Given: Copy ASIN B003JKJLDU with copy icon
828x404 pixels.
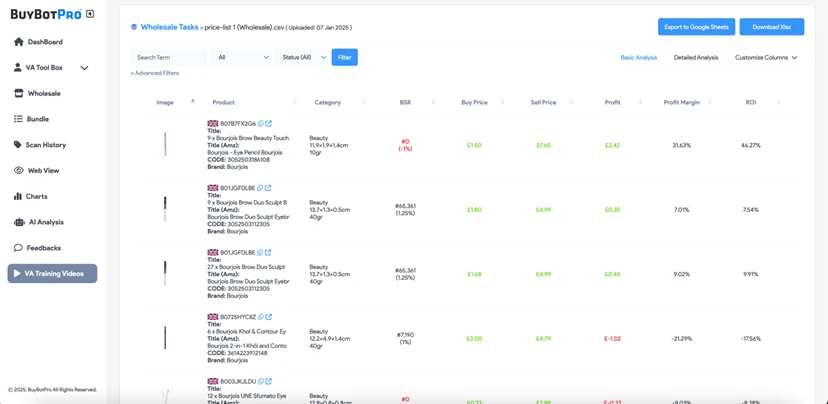Looking at the screenshot, I should tap(261, 381).
